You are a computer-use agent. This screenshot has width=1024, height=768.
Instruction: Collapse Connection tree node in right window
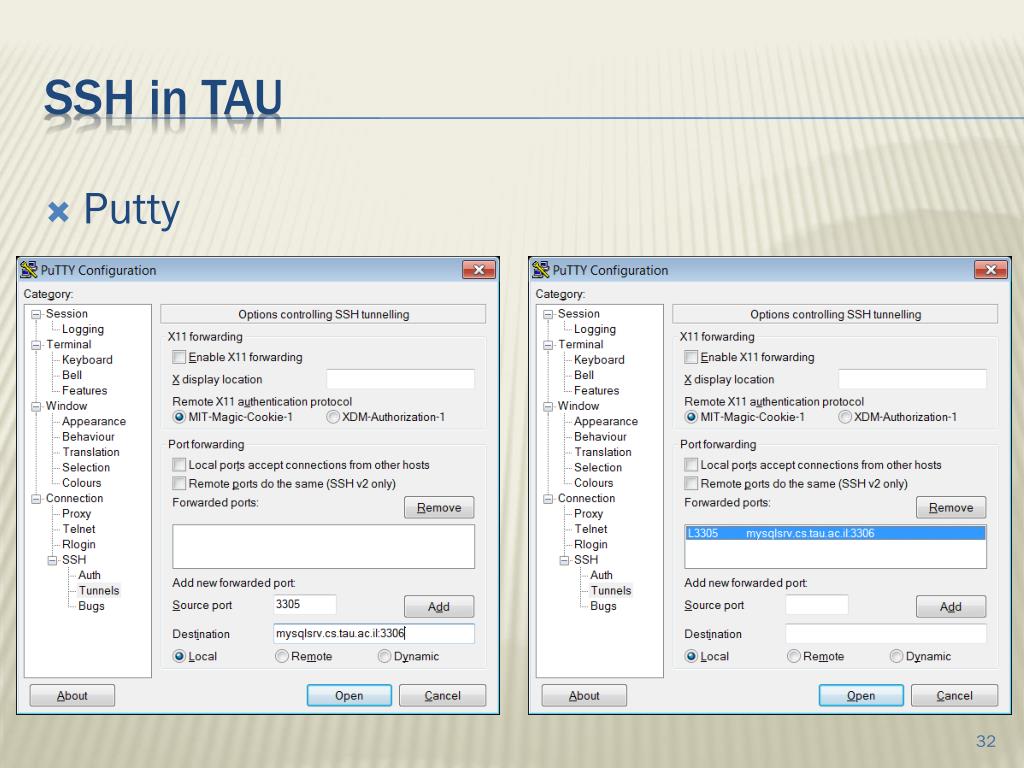click(x=549, y=498)
